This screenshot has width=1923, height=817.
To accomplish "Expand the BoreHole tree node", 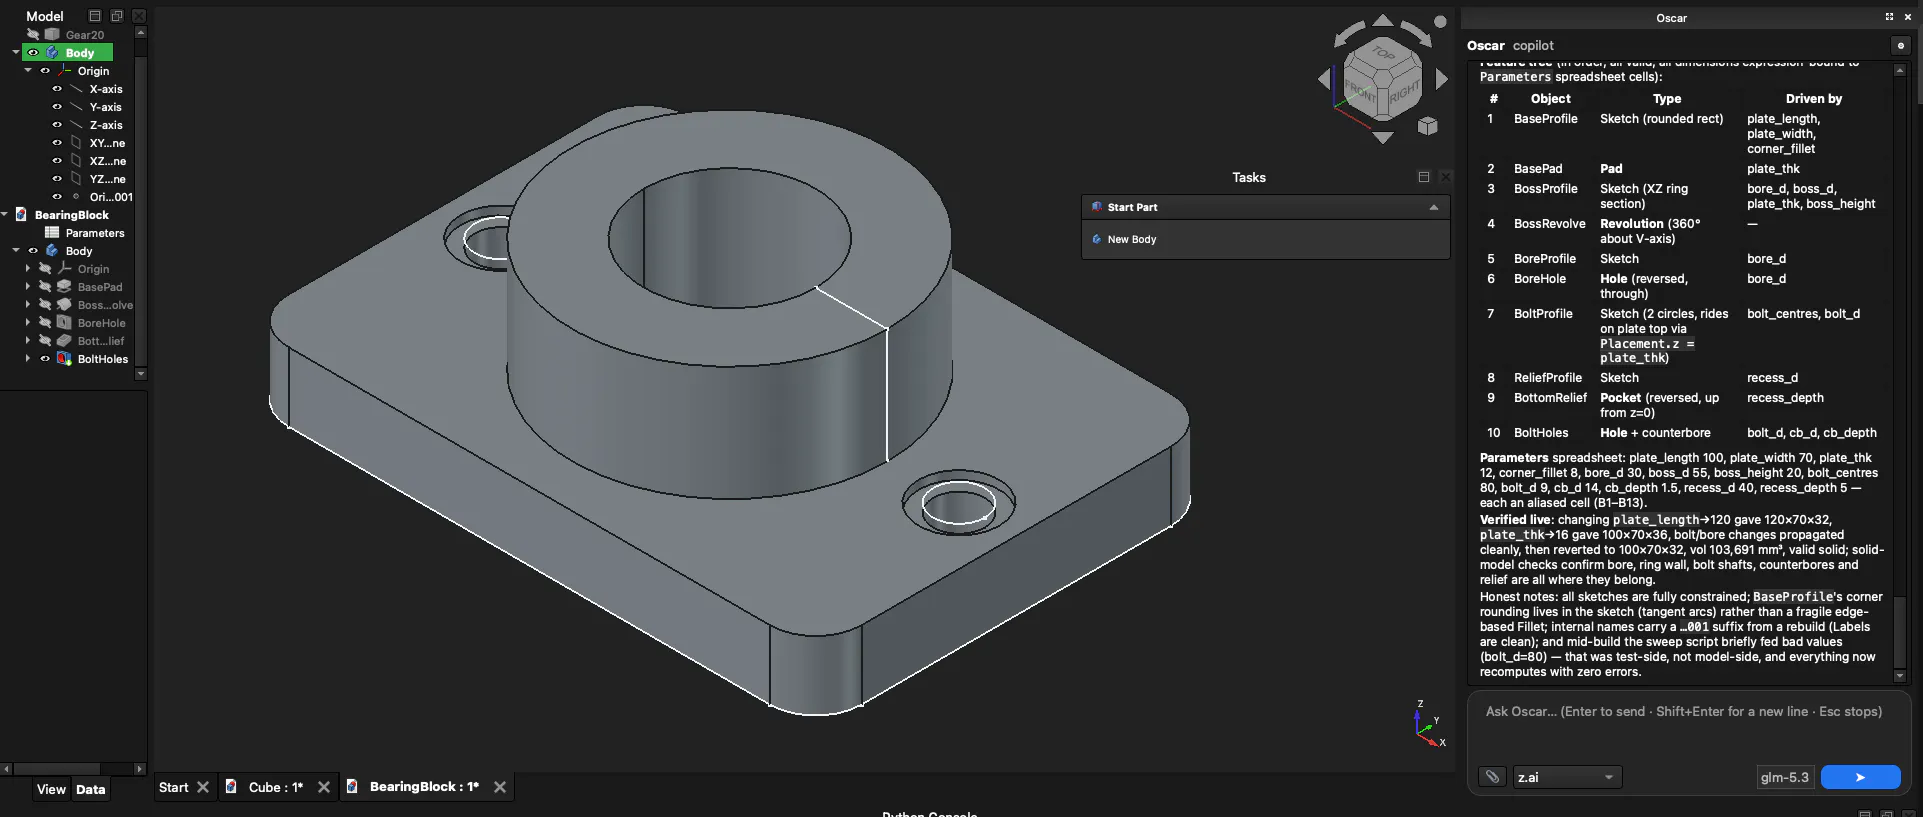I will [x=28, y=323].
